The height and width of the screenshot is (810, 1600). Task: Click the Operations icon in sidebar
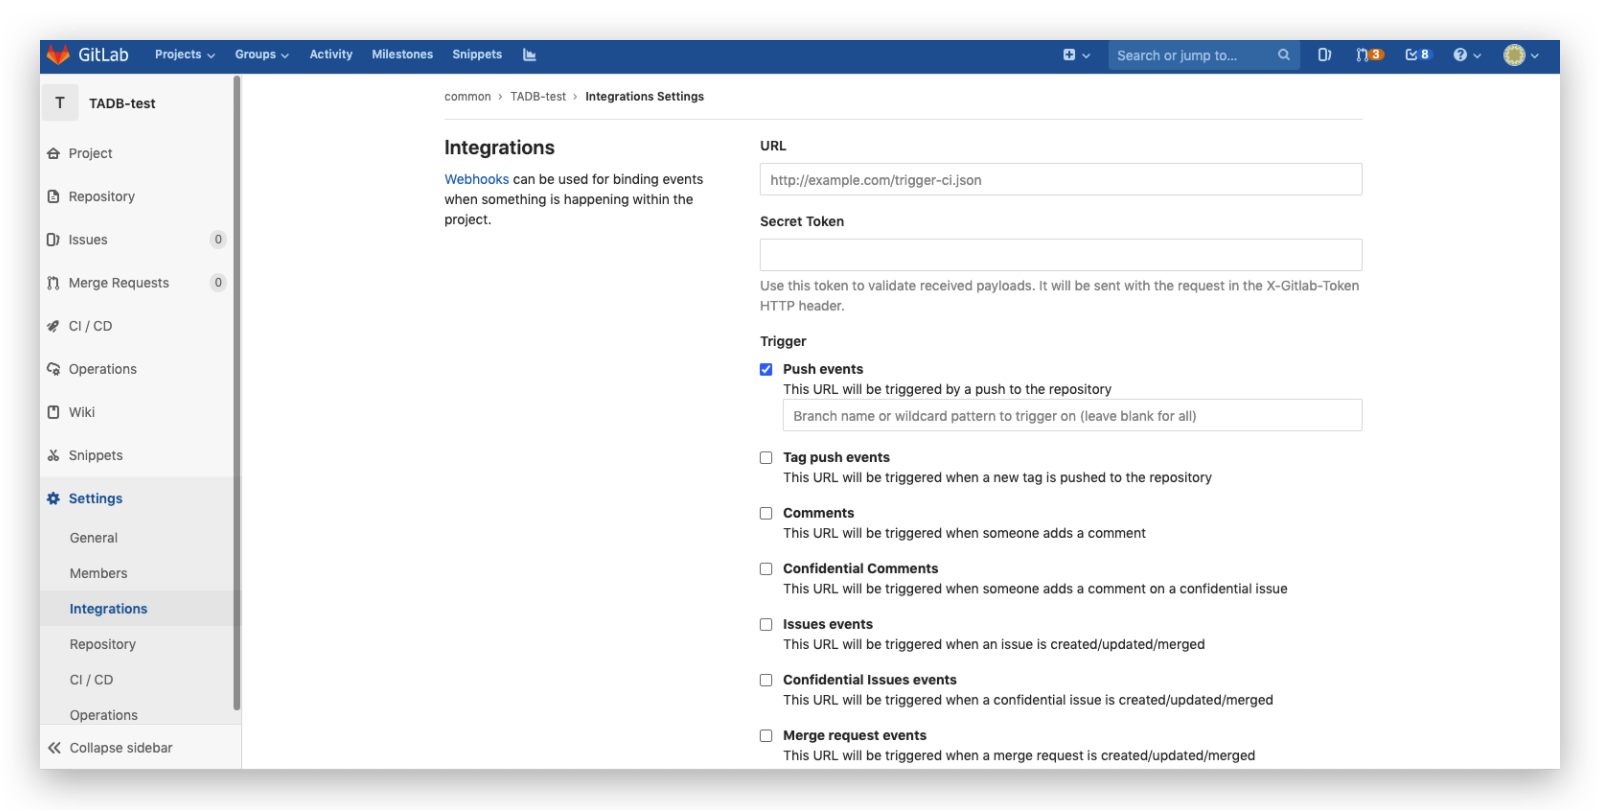(x=54, y=369)
